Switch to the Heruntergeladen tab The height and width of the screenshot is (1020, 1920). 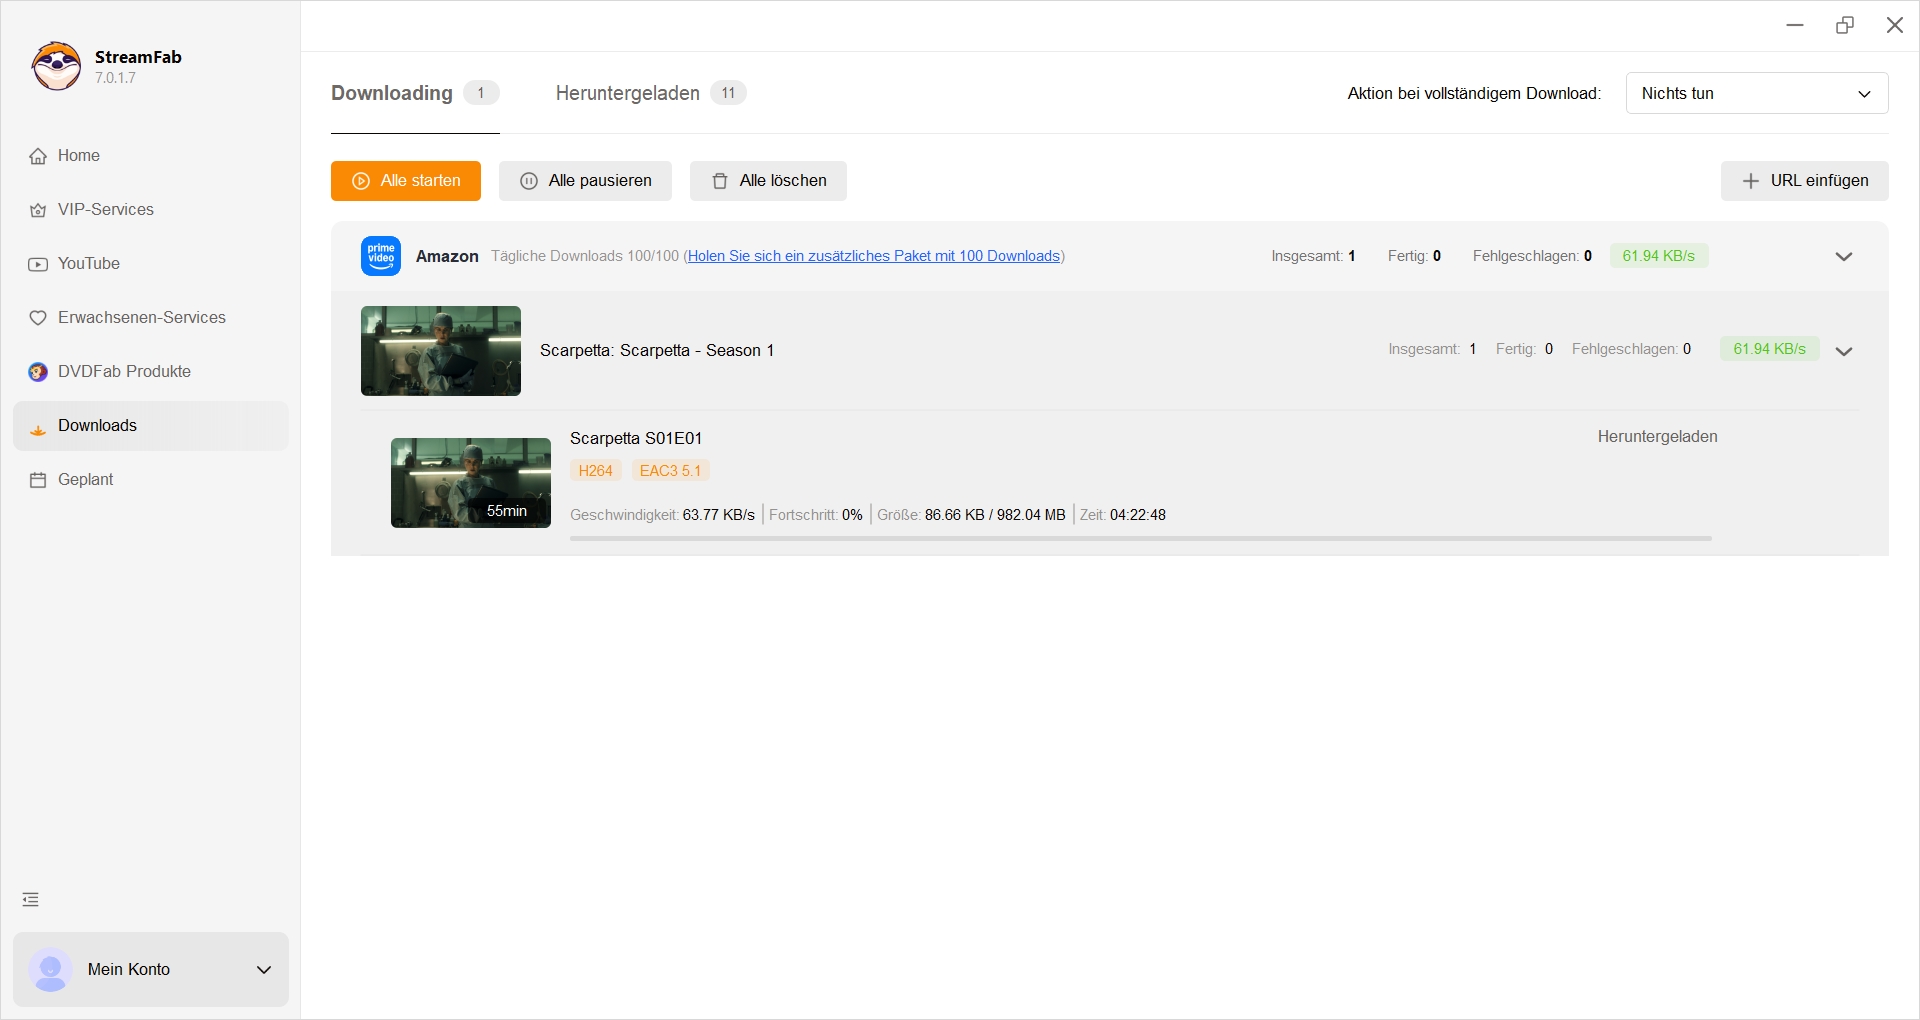pyautogui.click(x=627, y=93)
